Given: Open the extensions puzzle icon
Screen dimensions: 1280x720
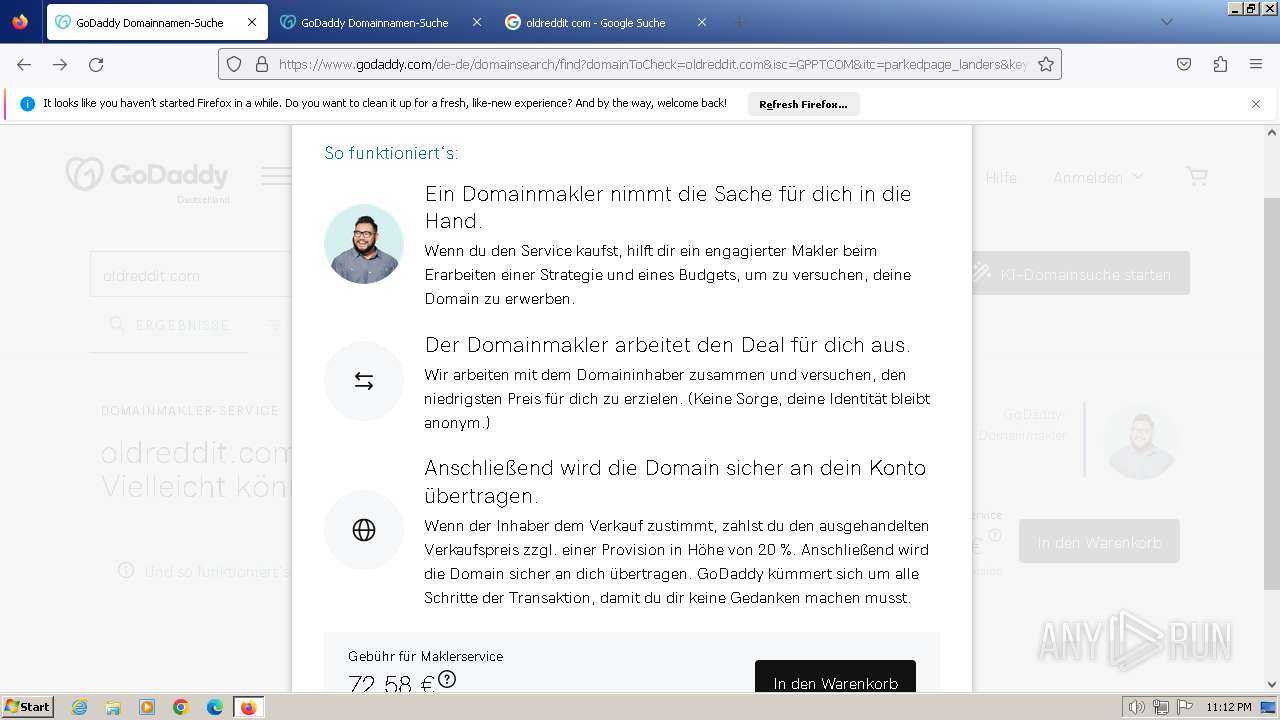Looking at the screenshot, I should [x=1220, y=64].
